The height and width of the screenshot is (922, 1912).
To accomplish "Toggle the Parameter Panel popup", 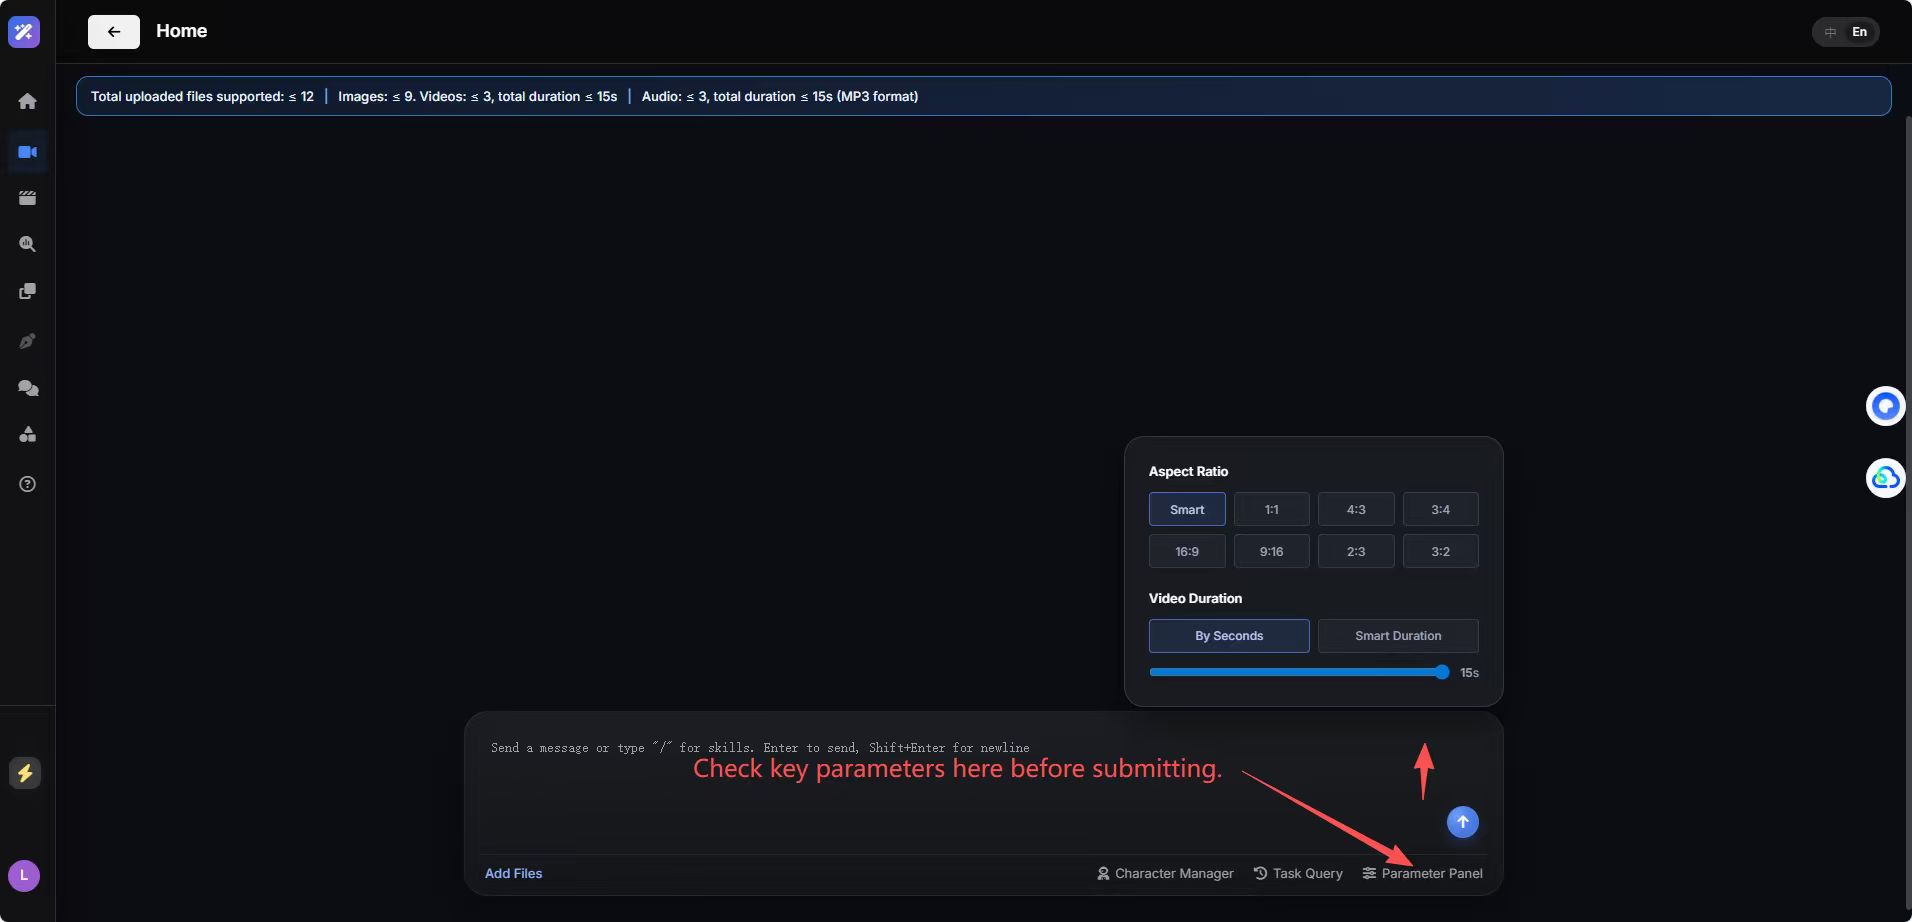I will [x=1422, y=873].
